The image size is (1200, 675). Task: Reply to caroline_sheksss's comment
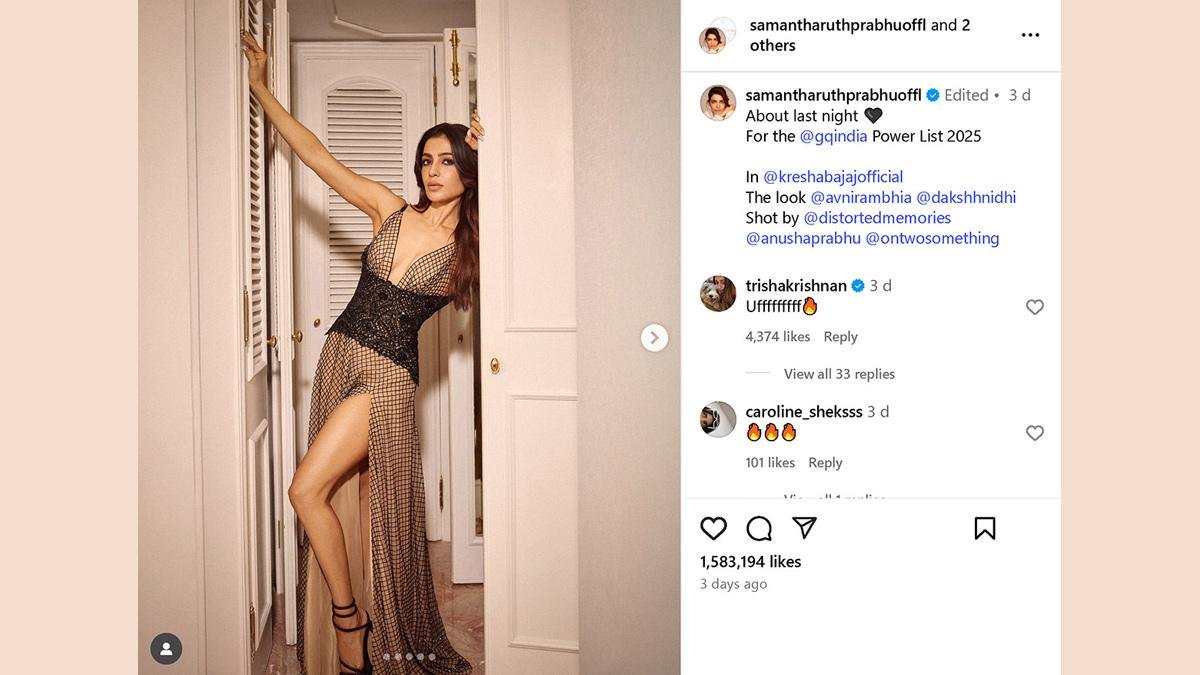825,463
